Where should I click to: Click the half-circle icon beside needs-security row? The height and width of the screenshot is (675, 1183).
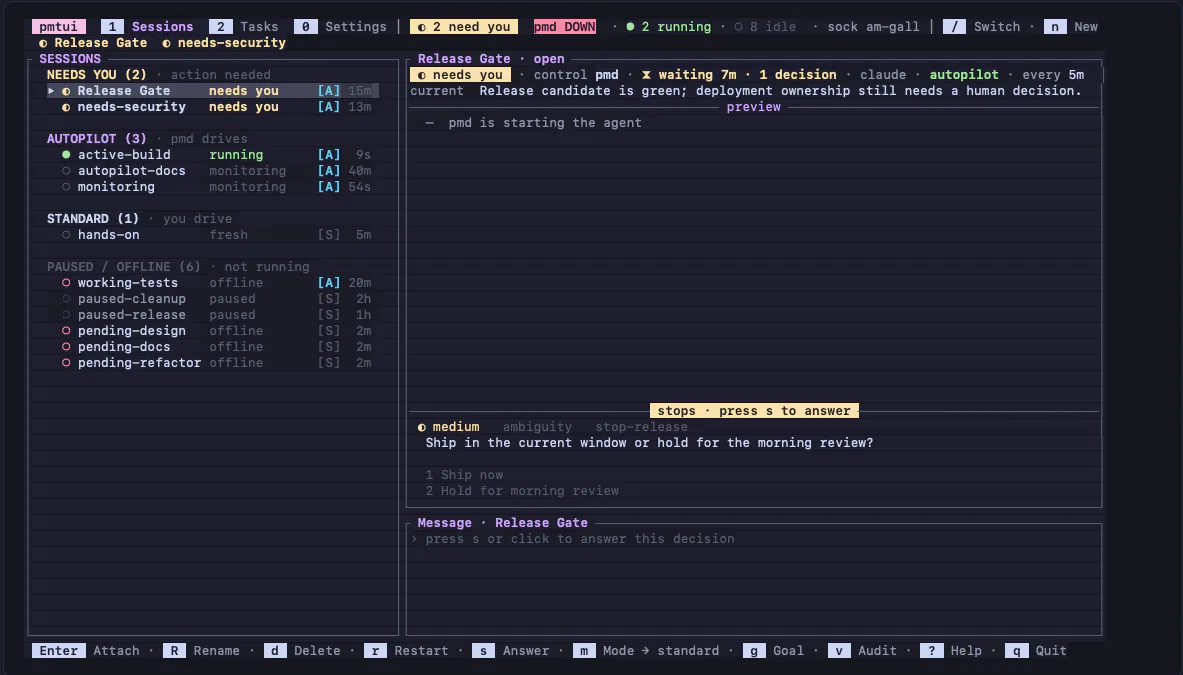(66, 107)
